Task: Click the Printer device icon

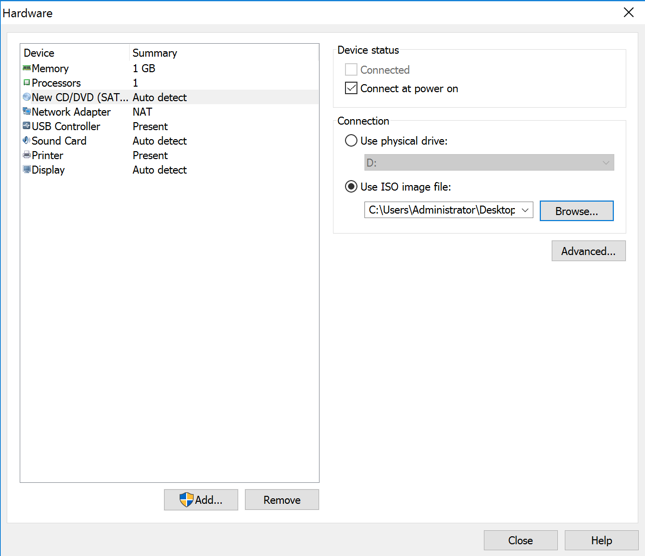Action: [27, 155]
